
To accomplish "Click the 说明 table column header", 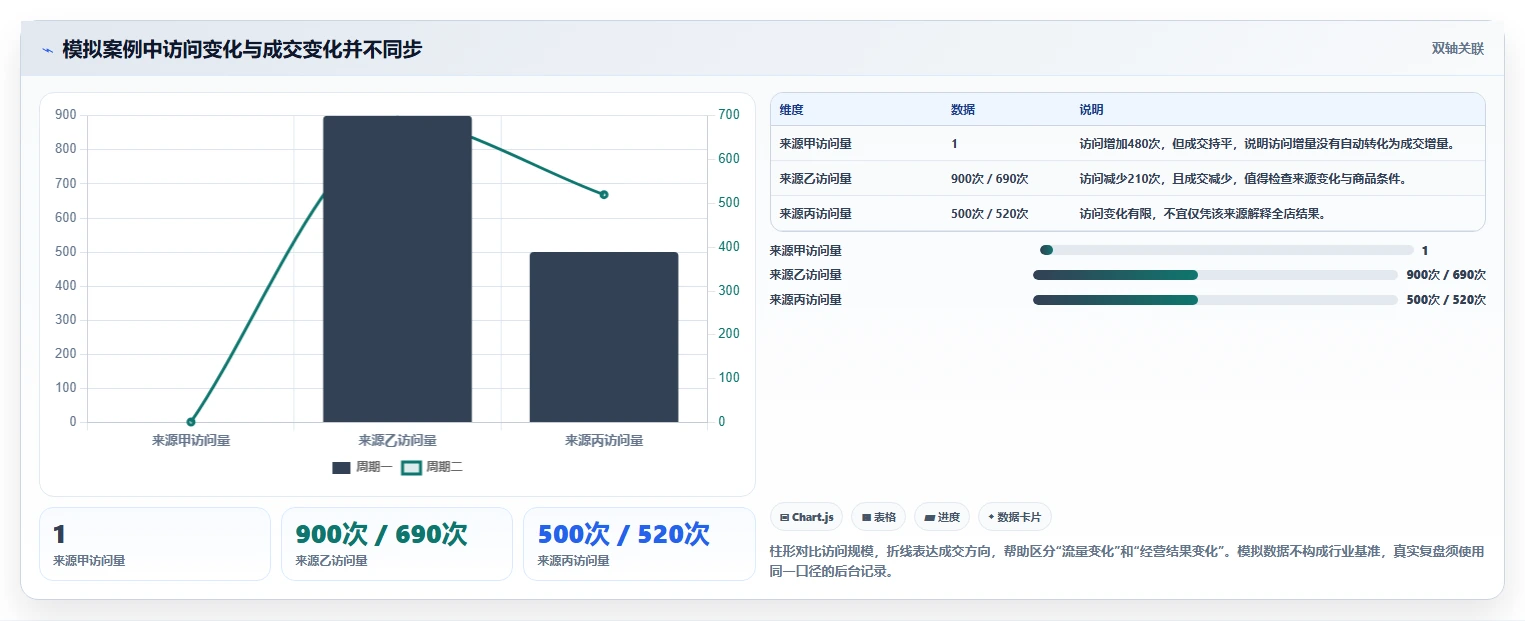I will [x=1091, y=110].
